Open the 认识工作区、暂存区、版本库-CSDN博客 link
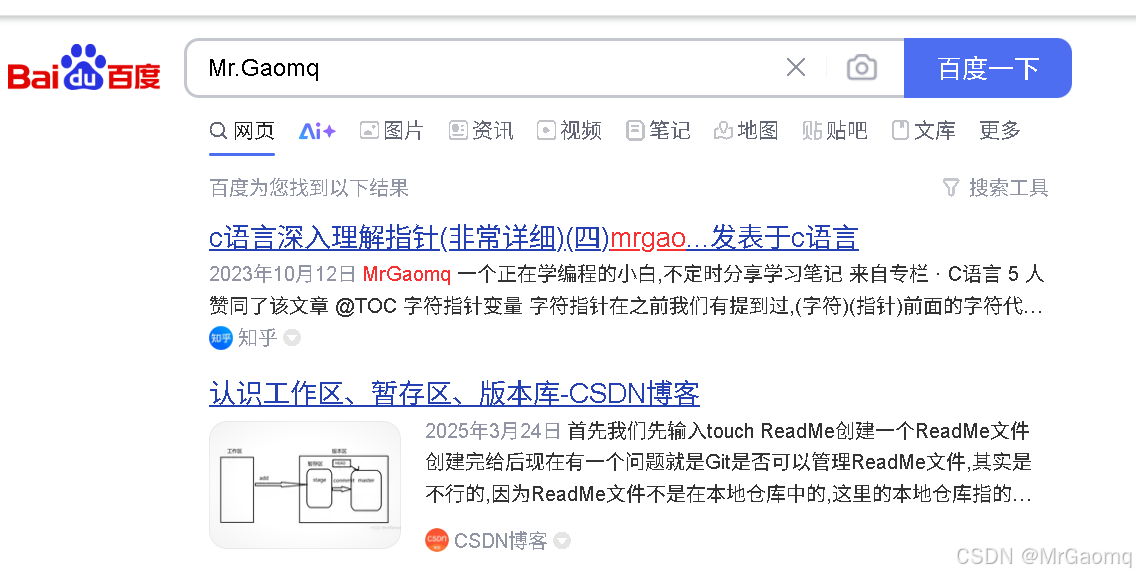Viewport: 1136px width, 576px height. pos(454,393)
